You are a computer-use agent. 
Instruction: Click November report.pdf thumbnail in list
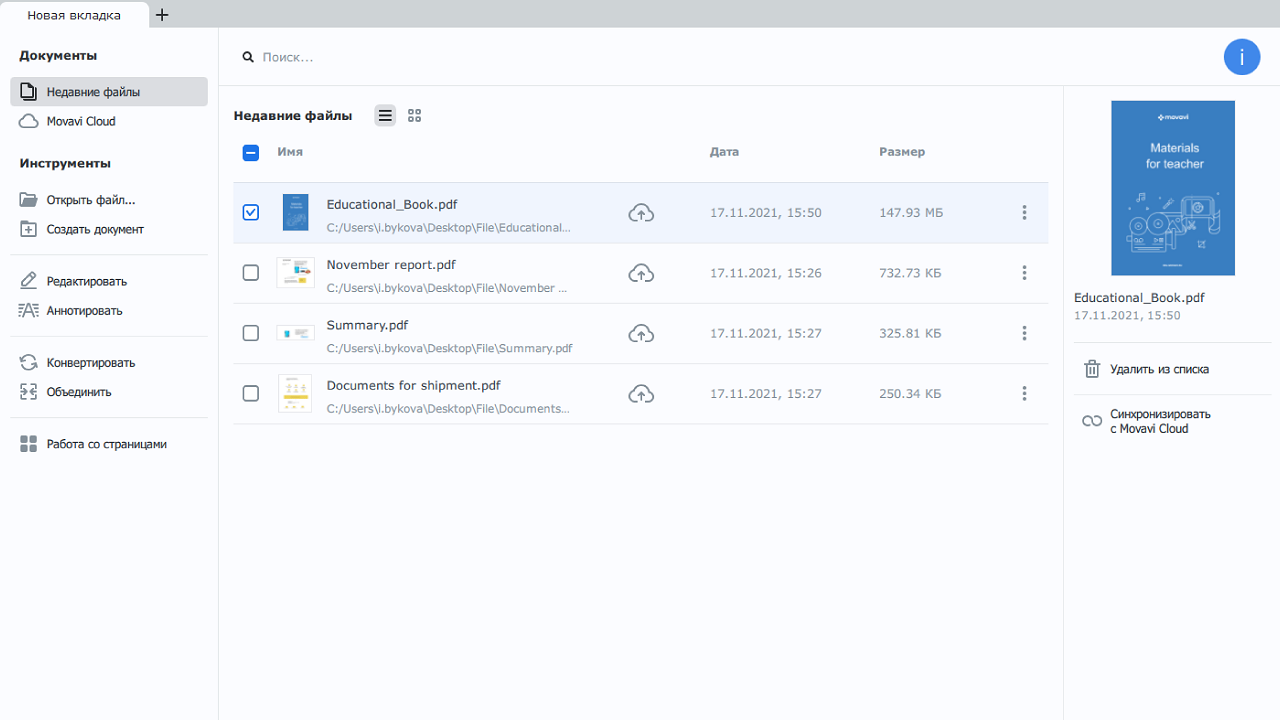[295, 272]
